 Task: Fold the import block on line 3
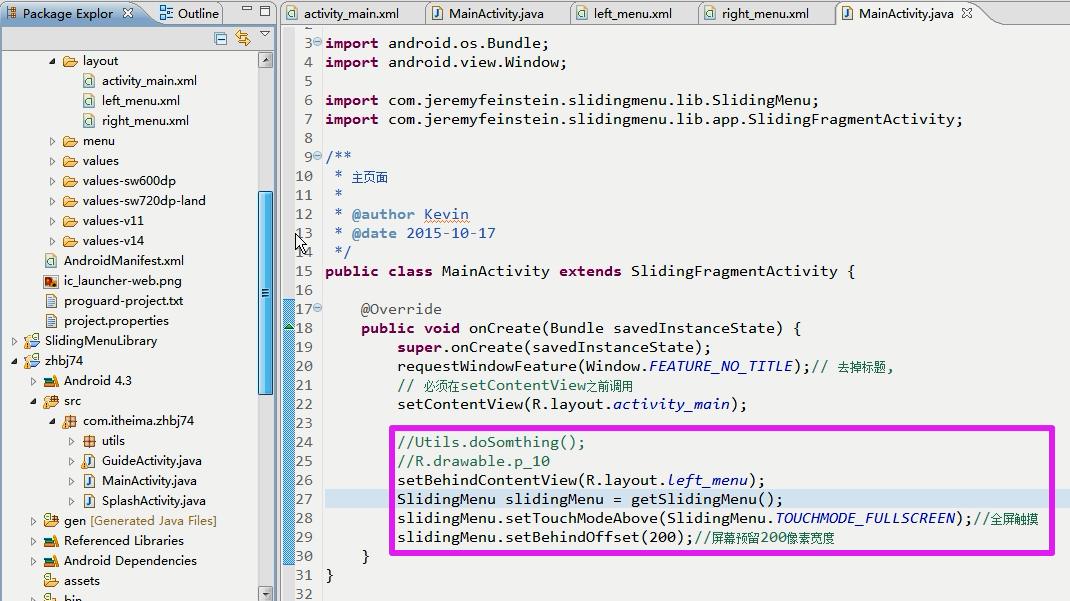(317, 43)
